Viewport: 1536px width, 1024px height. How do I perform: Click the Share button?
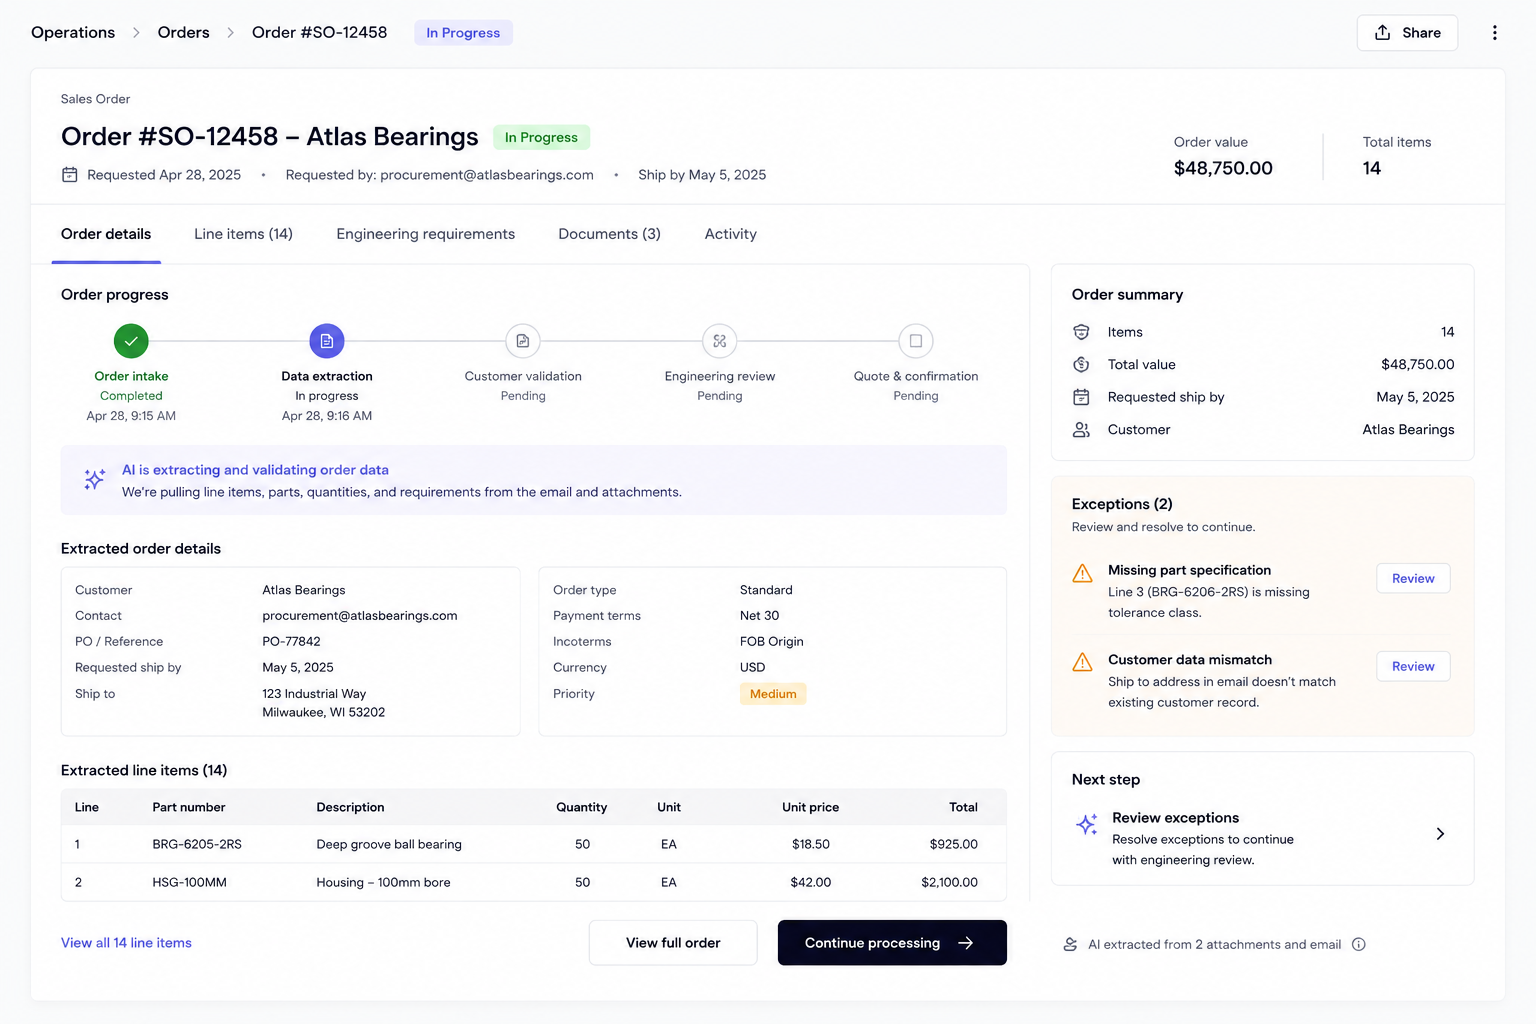coord(1407,33)
